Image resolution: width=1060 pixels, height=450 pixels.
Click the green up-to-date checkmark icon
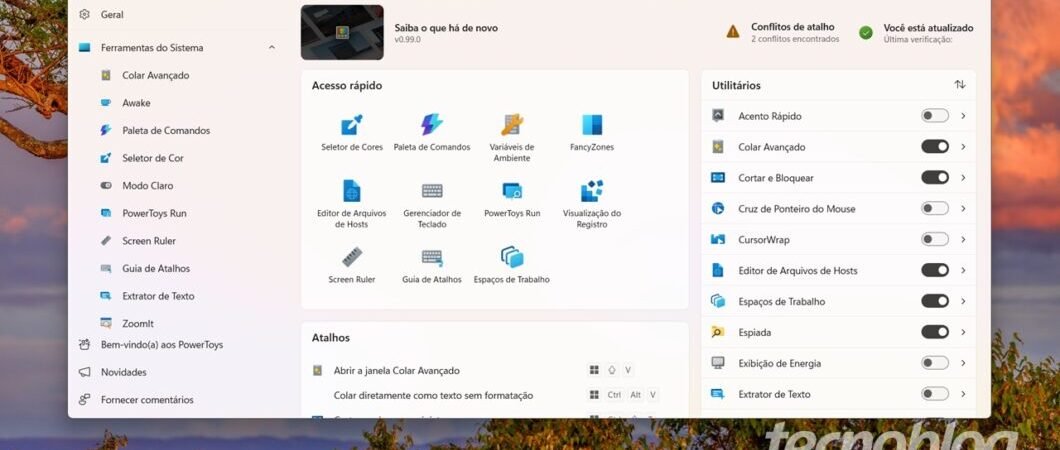pyautogui.click(x=866, y=32)
